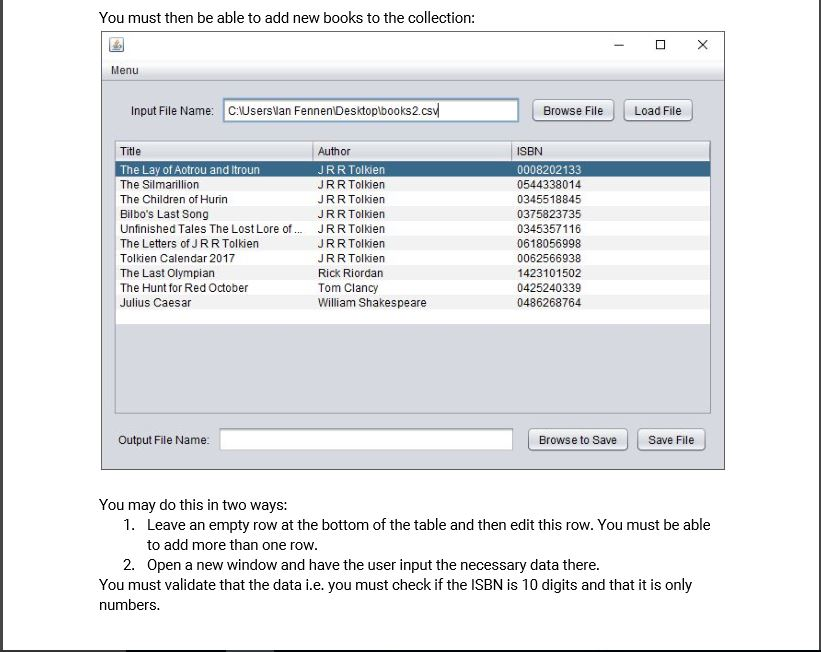This screenshot has height=652, width=821.
Task: Click the Author column header
Action: tap(412, 151)
